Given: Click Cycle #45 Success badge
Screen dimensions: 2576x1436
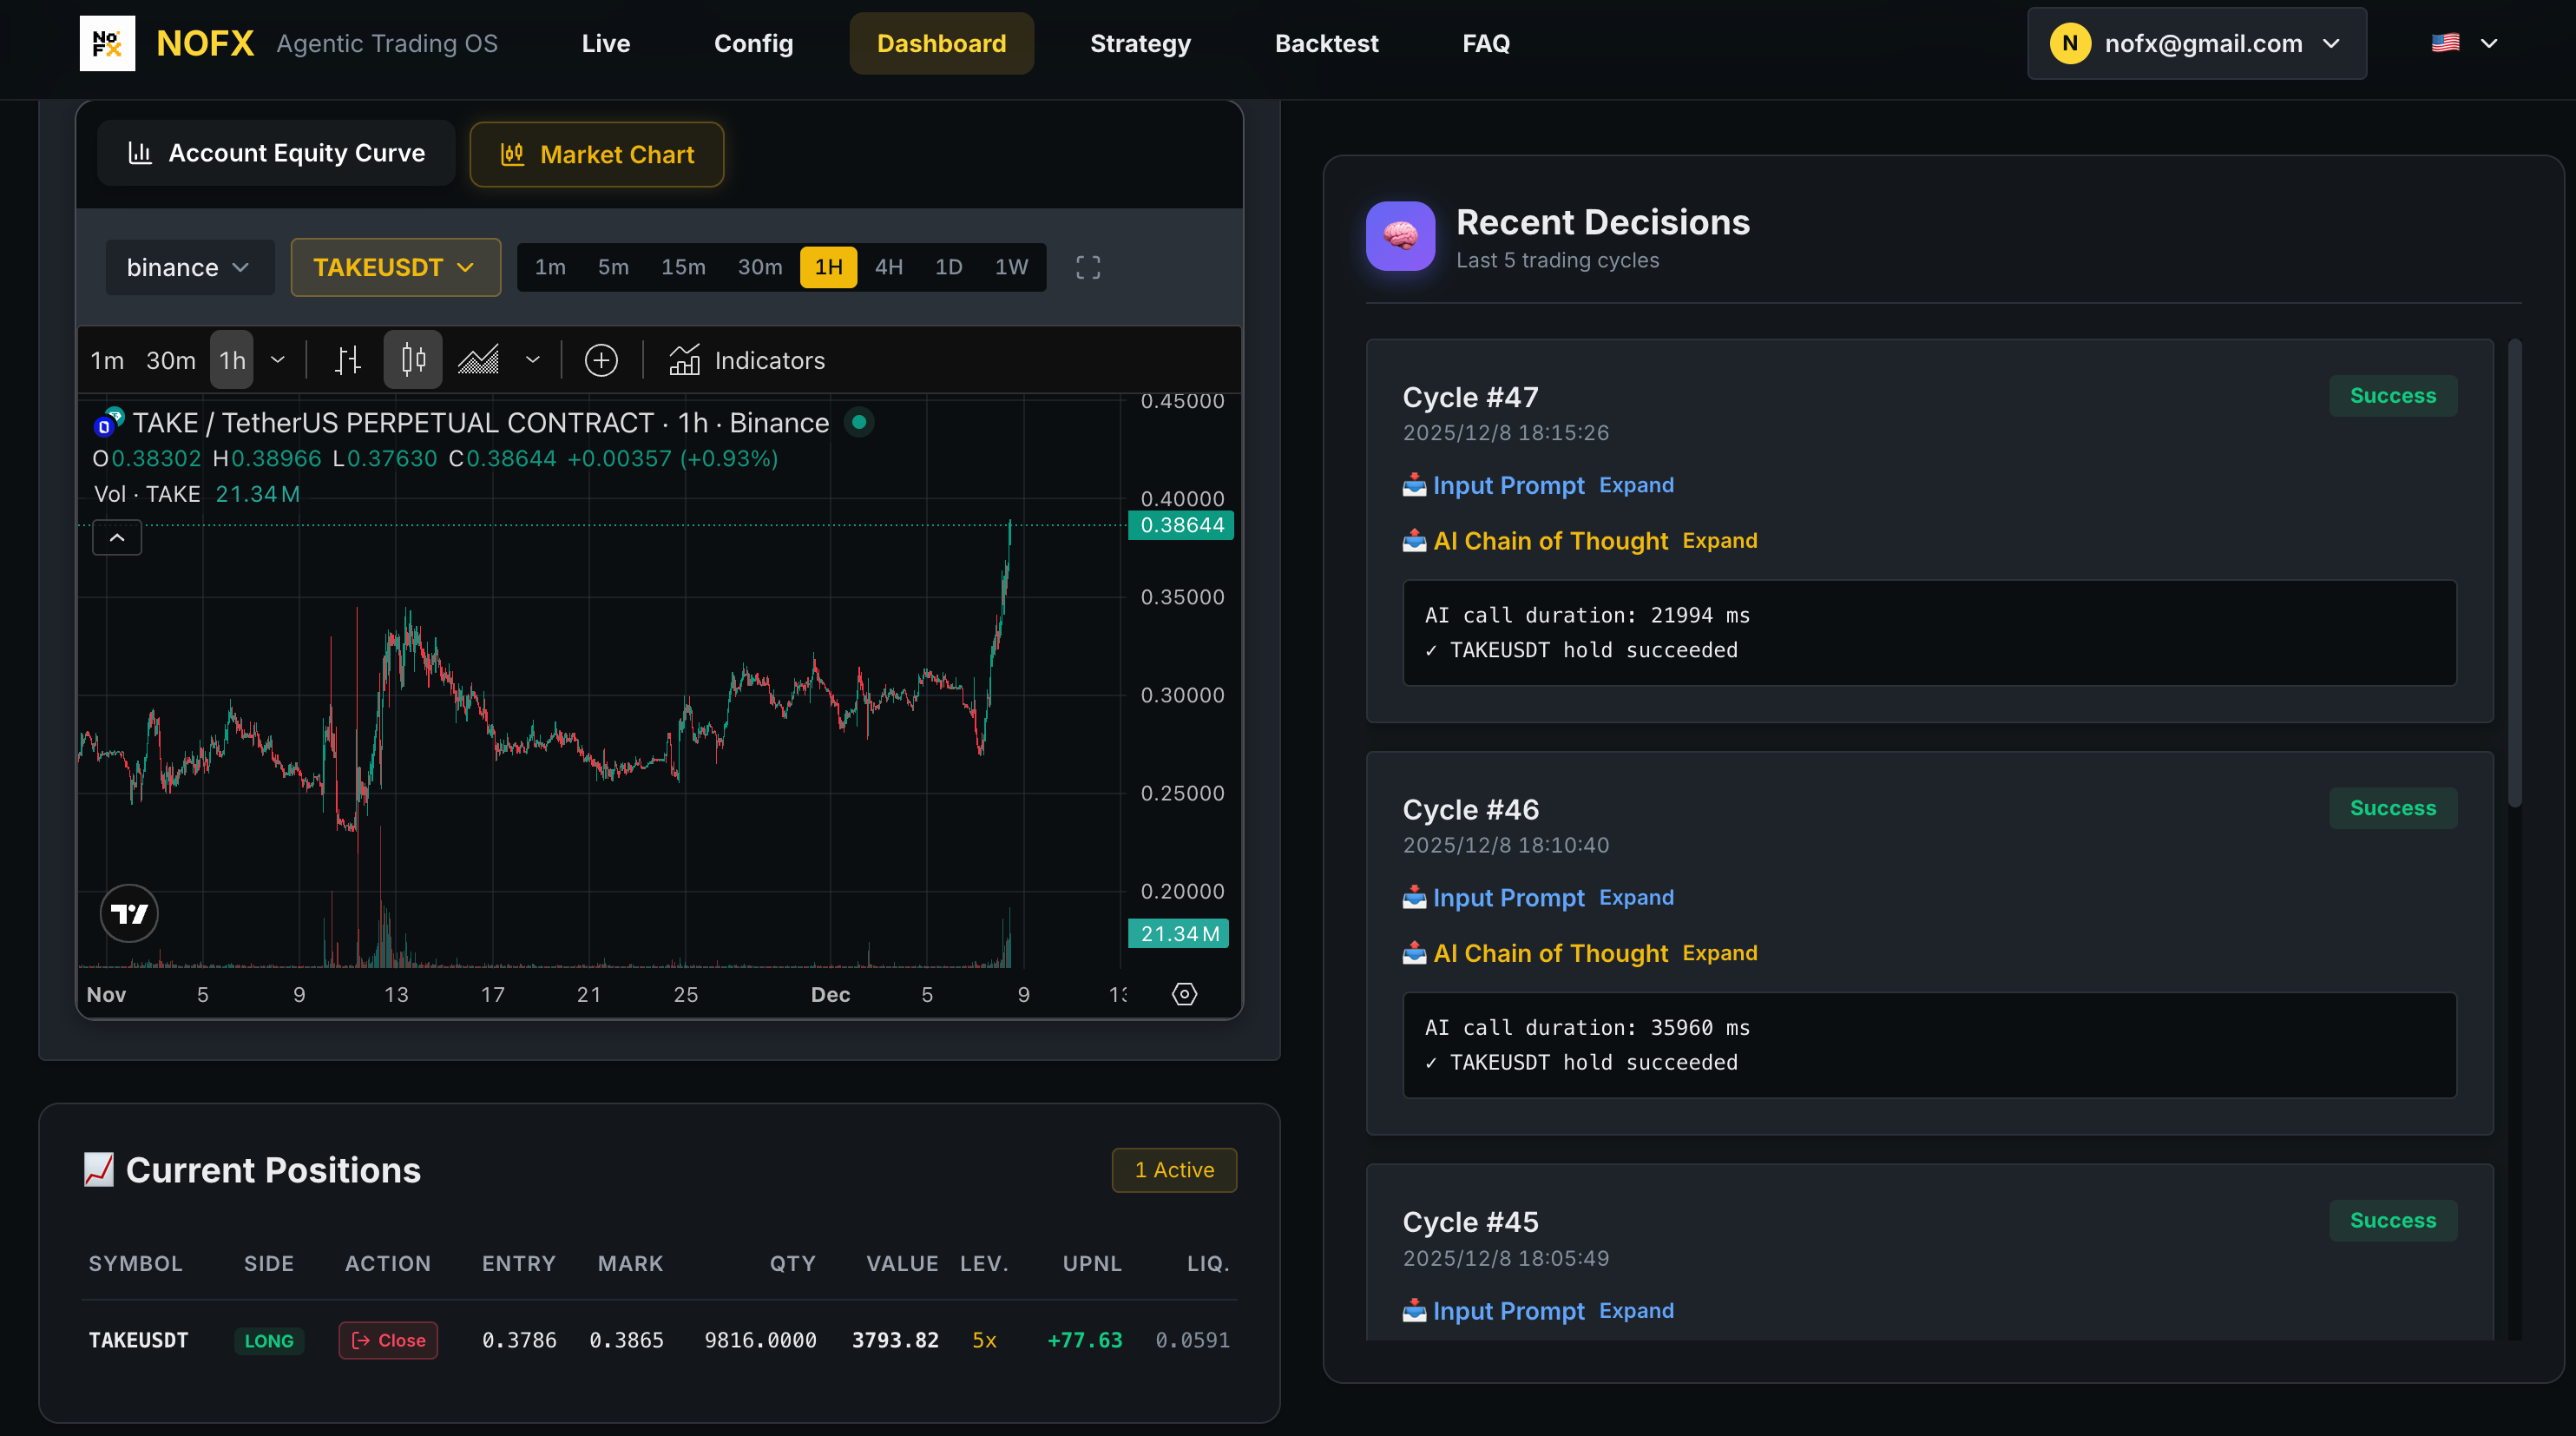Looking at the screenshot, I should click(x=2392, y=1220).
